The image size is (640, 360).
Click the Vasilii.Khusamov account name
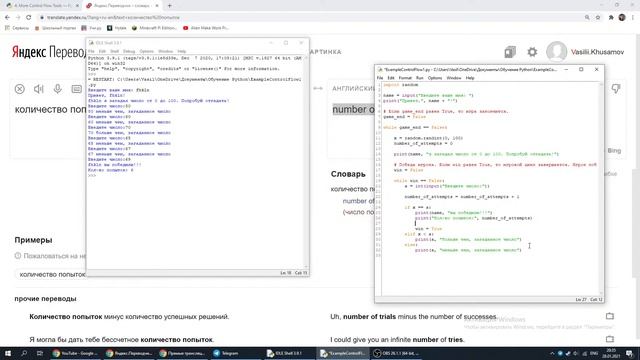point(598,52)
